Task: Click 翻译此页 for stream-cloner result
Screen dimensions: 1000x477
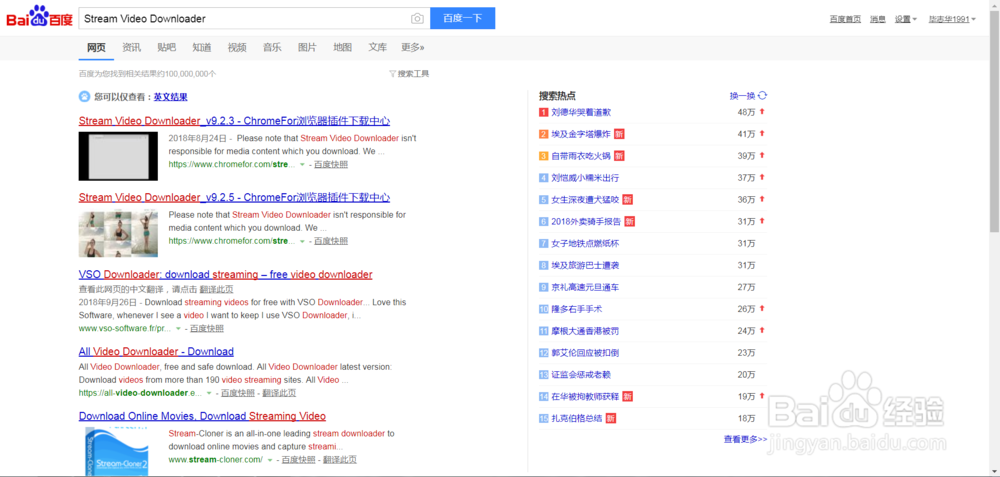Action: (x=340, y=460)
